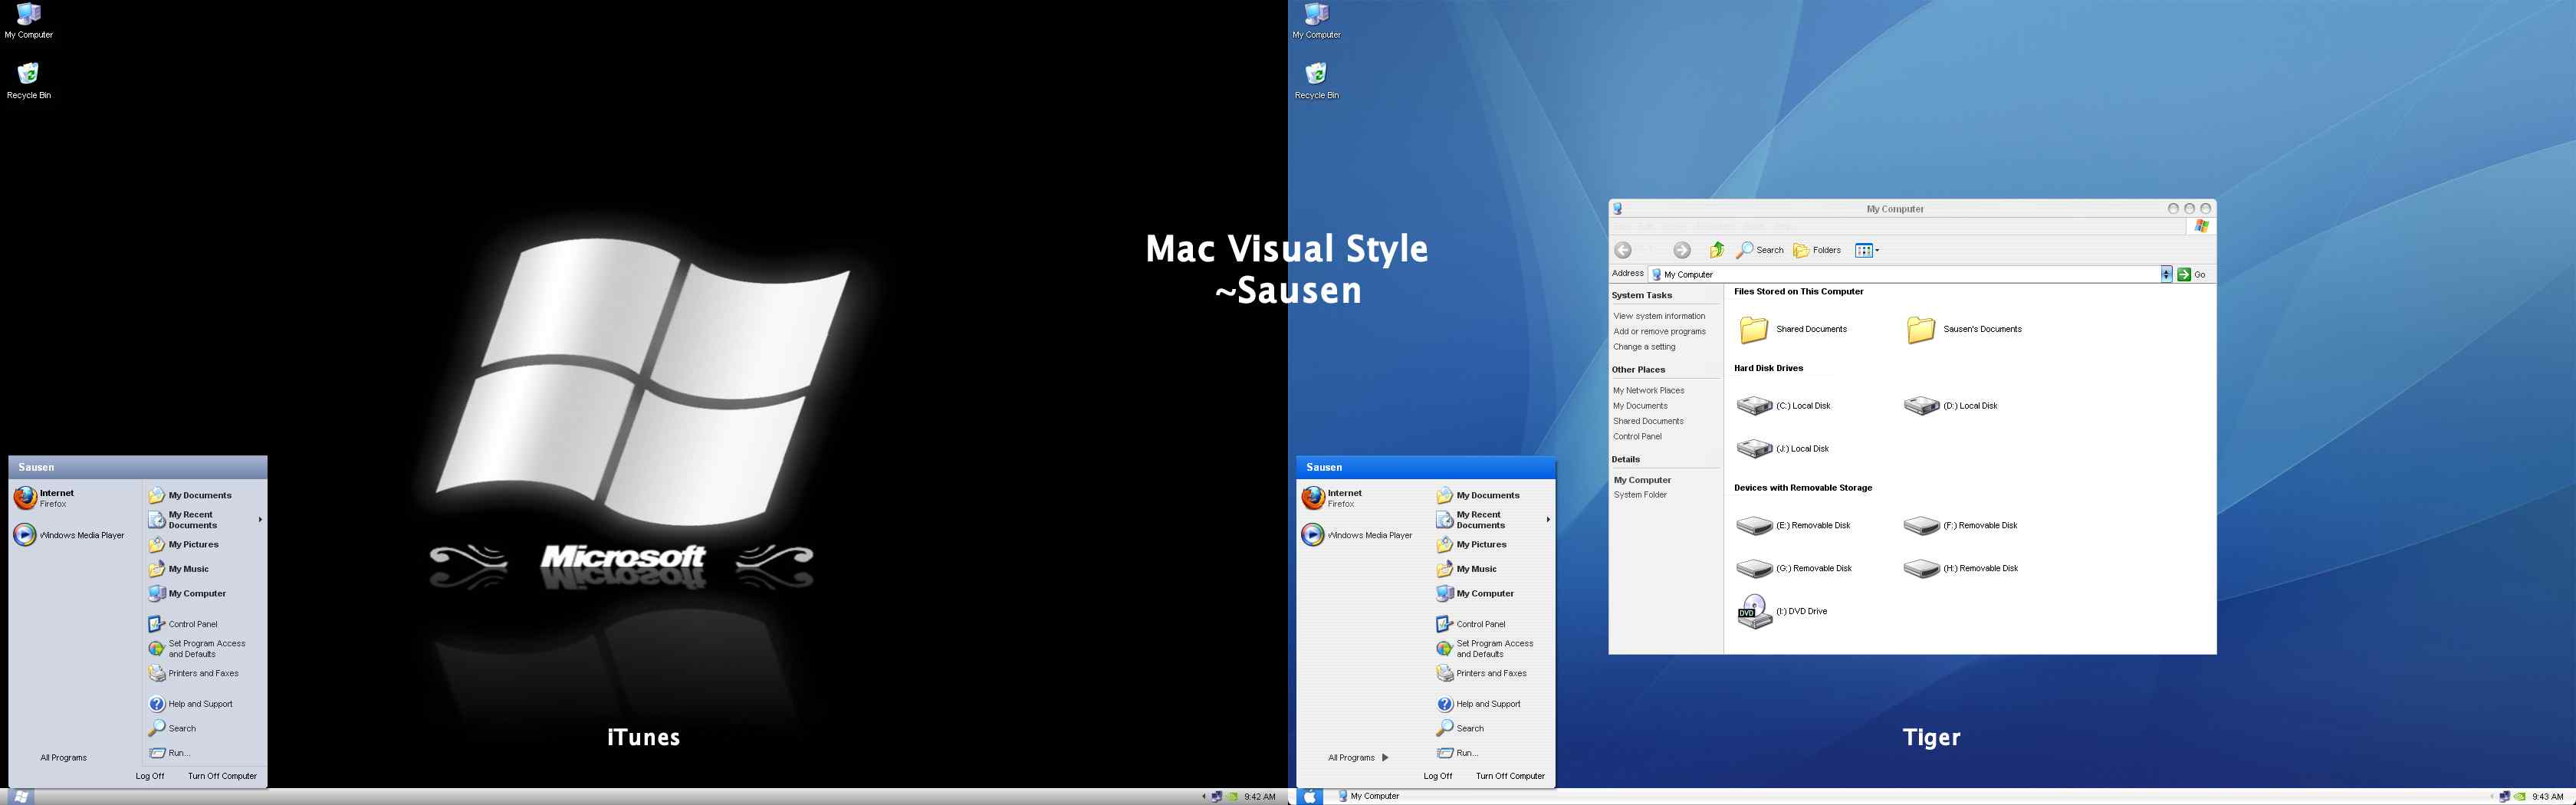Select the (C:) Local Disk drive
The height and width of the screenshot is (805, 2576).
1785,405
